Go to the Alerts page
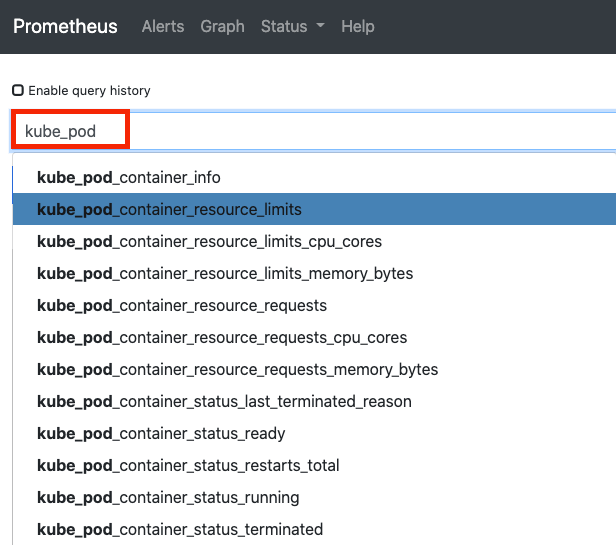This screenshot has height=545, width=616. (x=163, y=26)
